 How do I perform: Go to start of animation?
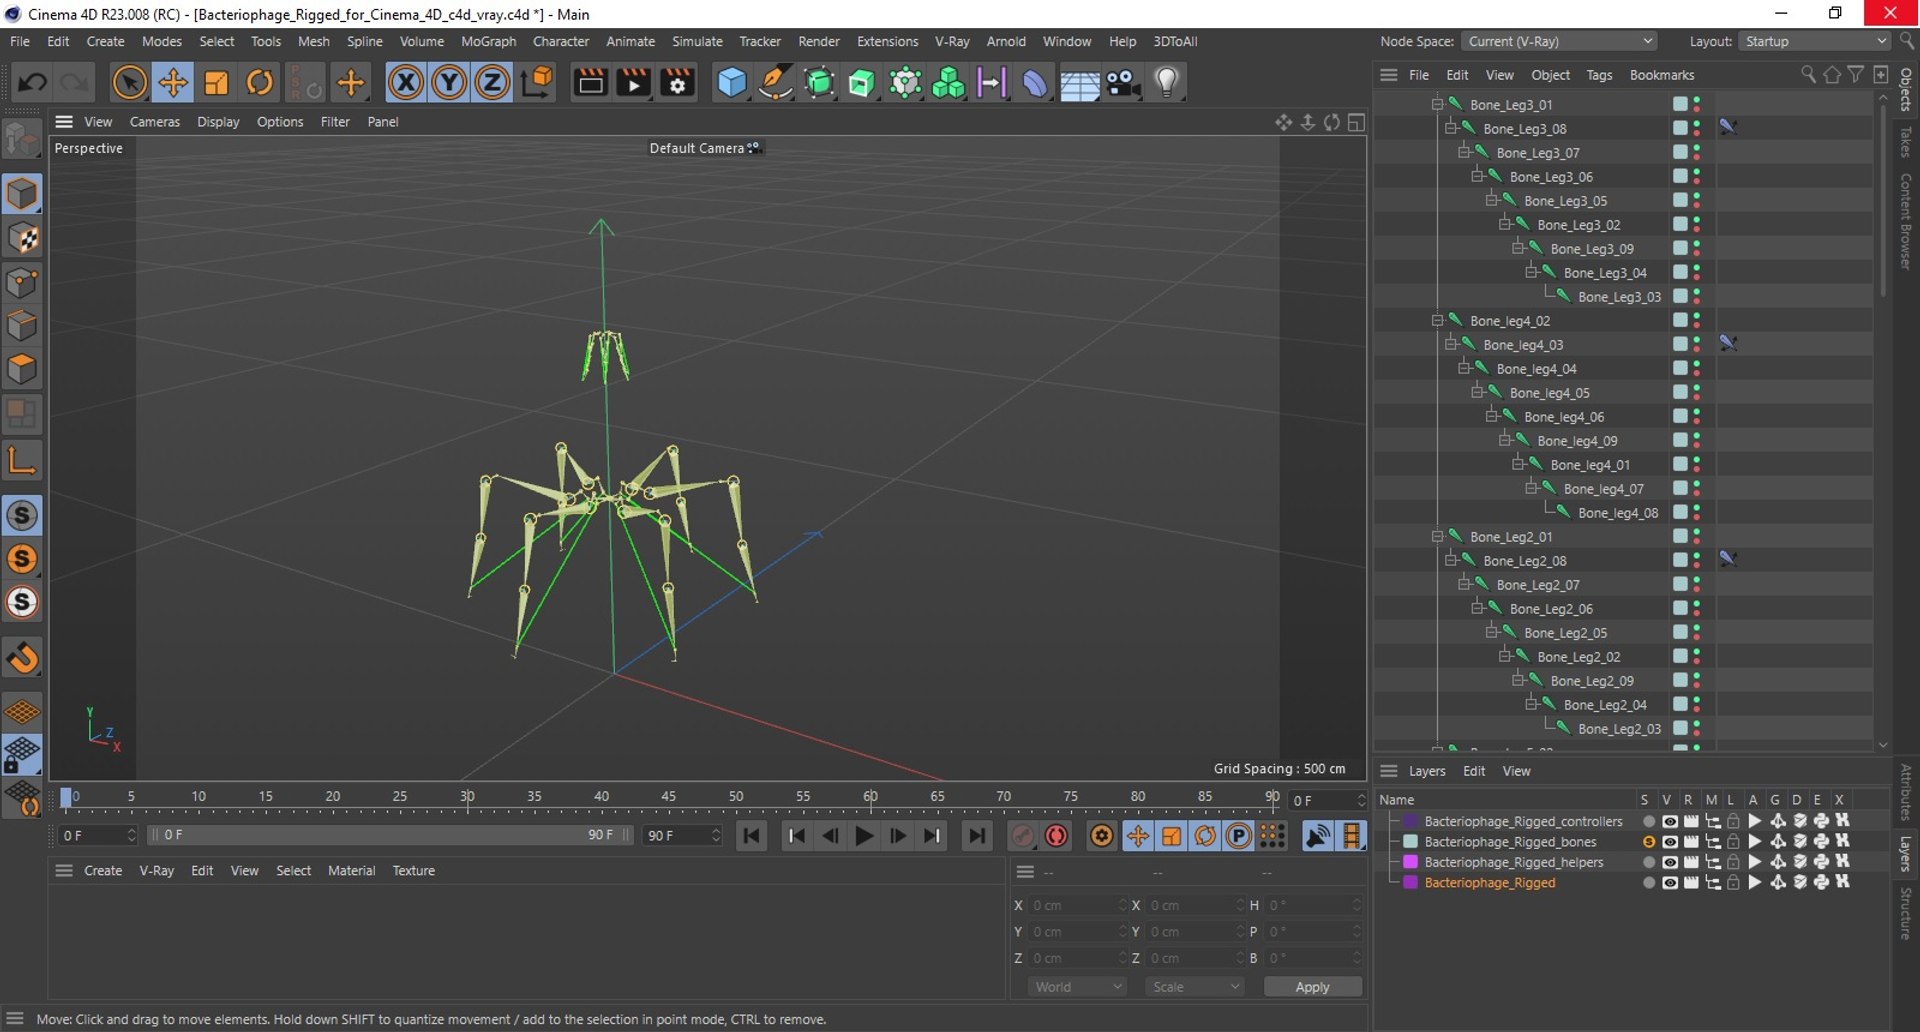751,836
